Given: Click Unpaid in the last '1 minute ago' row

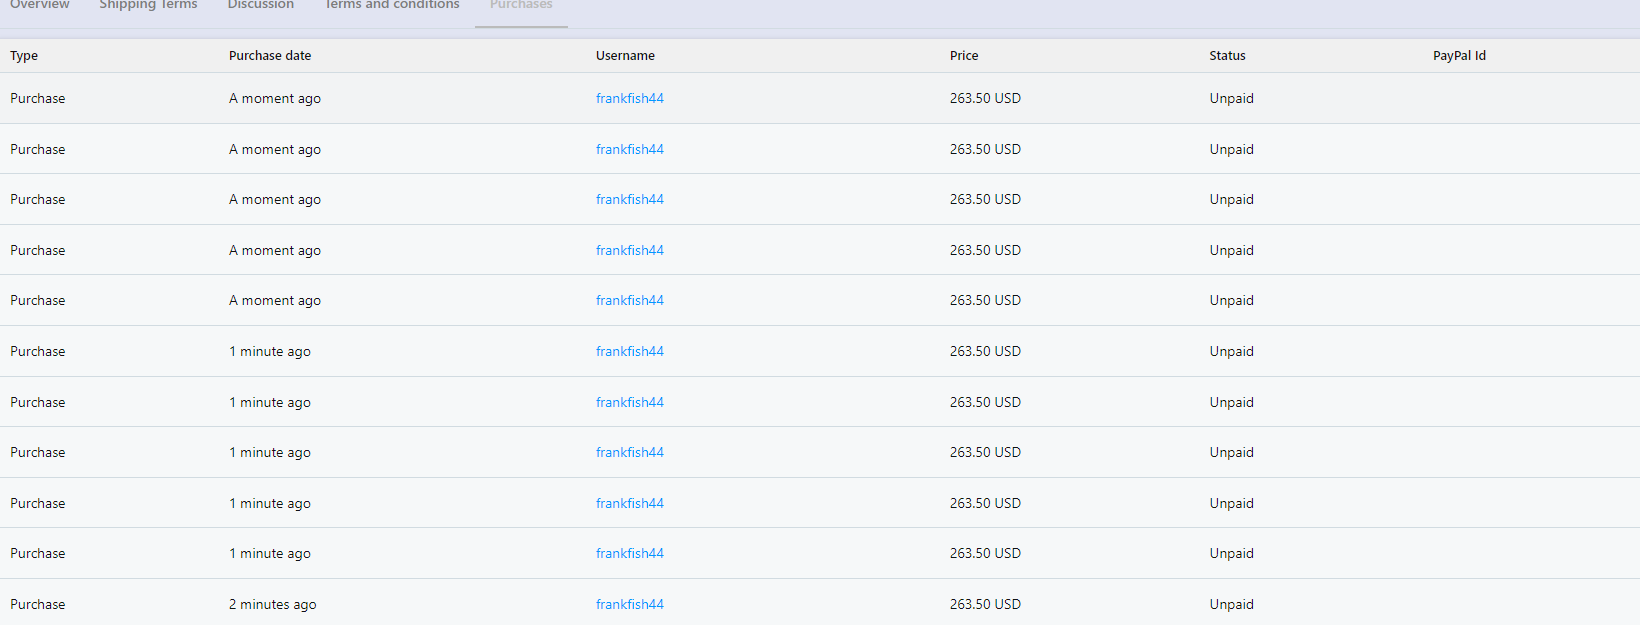Looking at the screenshot, I should (1231, 553).
